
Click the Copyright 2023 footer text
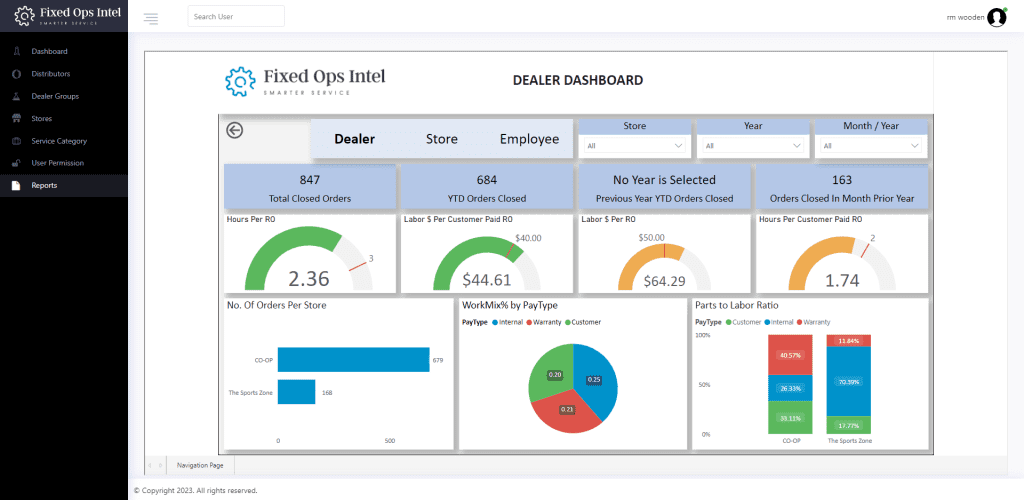pyautogui.click(x=195, y=490)
